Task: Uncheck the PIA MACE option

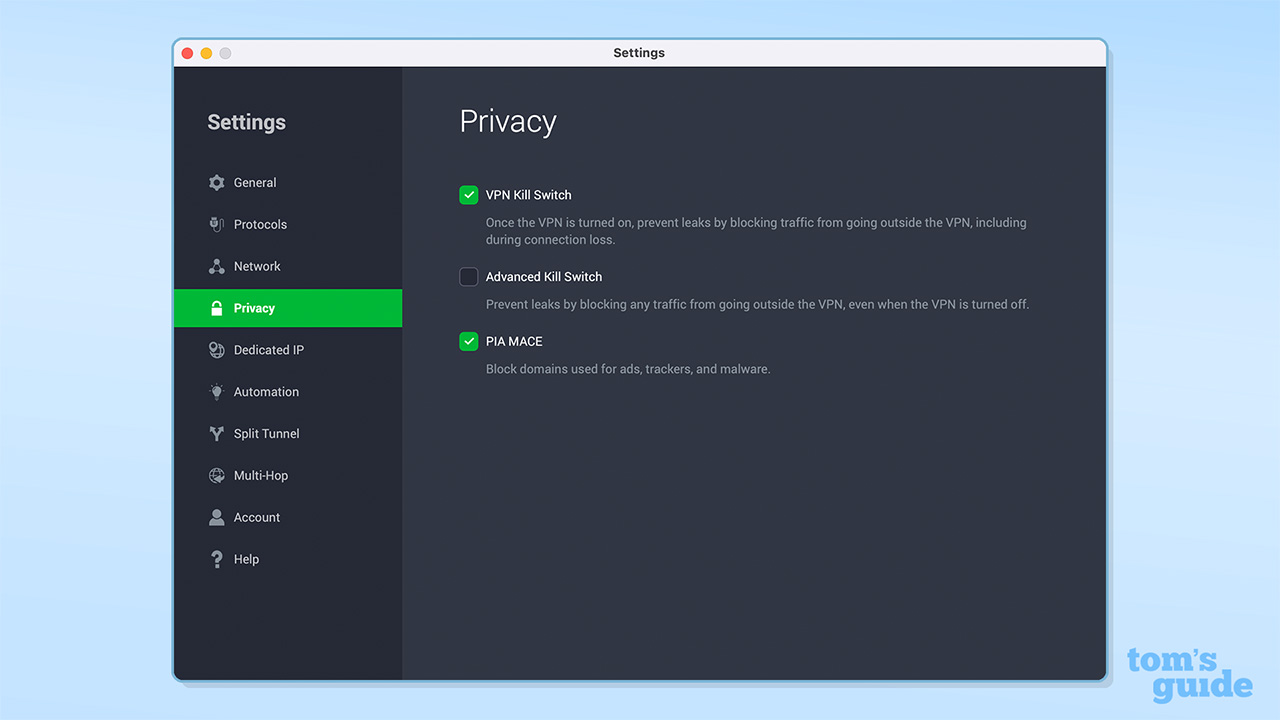Action: [x=468, y=341]
